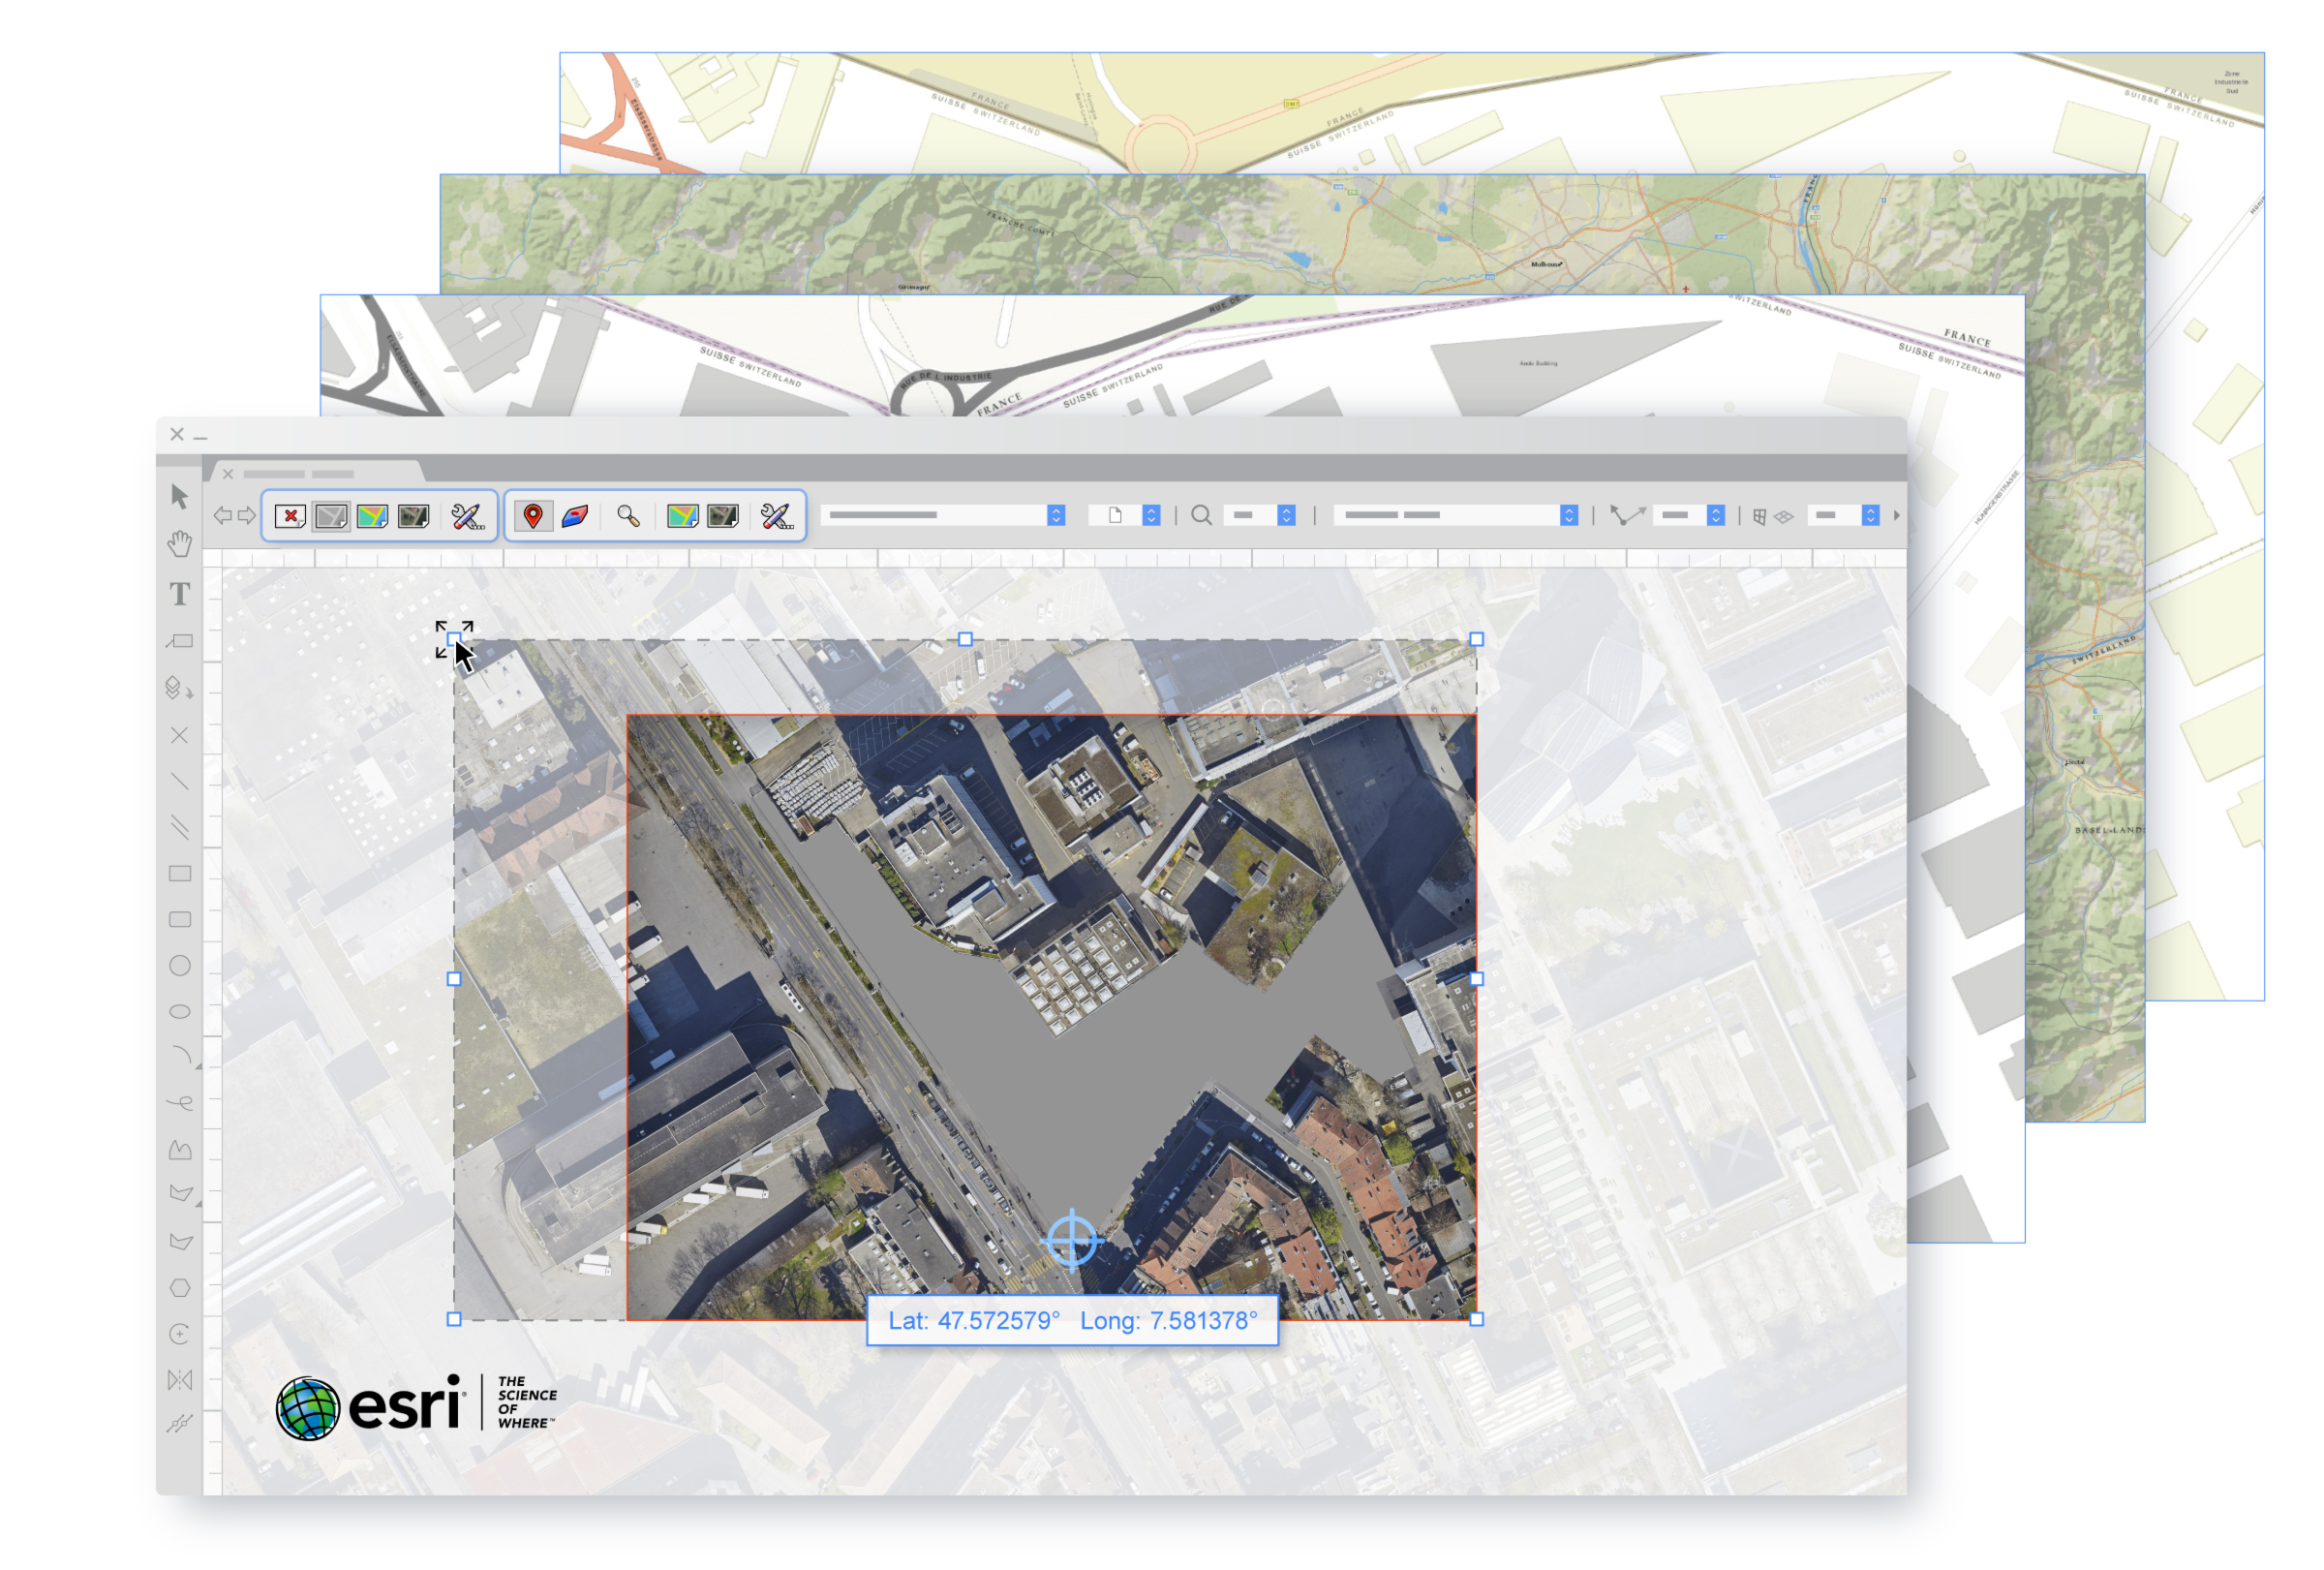Select the hexagon polygon tool
2324x1570 pixels.
click(x=180, y=1288)
